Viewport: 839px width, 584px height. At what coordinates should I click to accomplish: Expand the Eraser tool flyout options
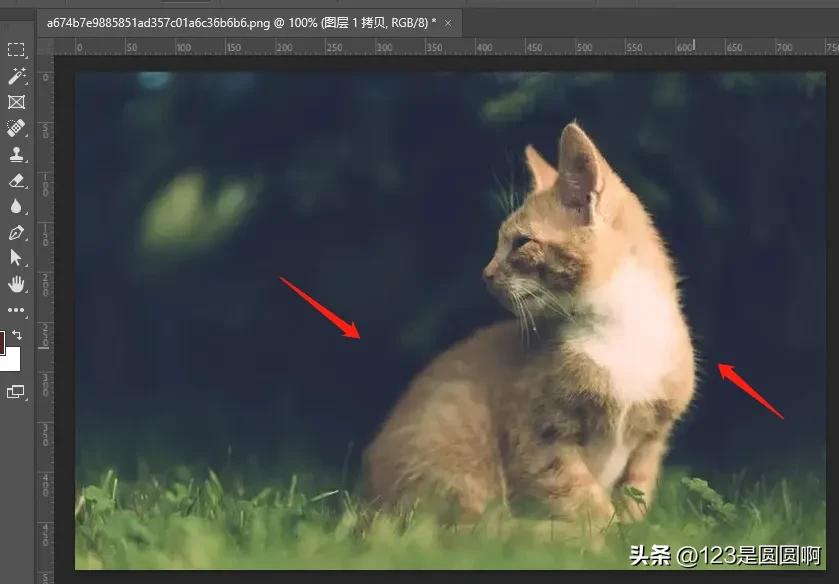25,187
